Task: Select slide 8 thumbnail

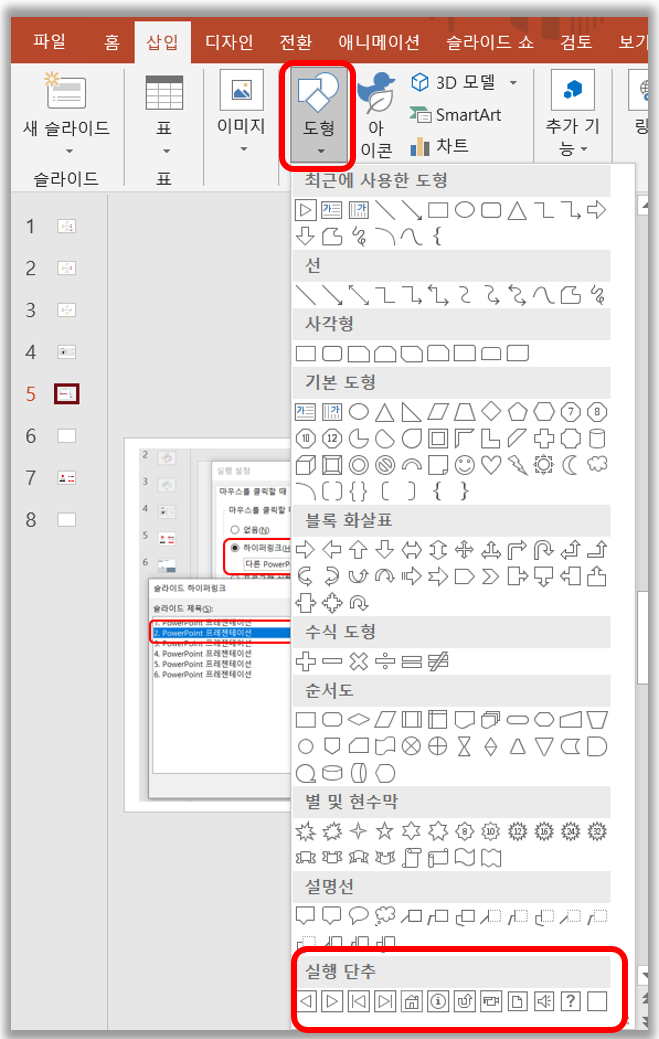Action: 66,520
